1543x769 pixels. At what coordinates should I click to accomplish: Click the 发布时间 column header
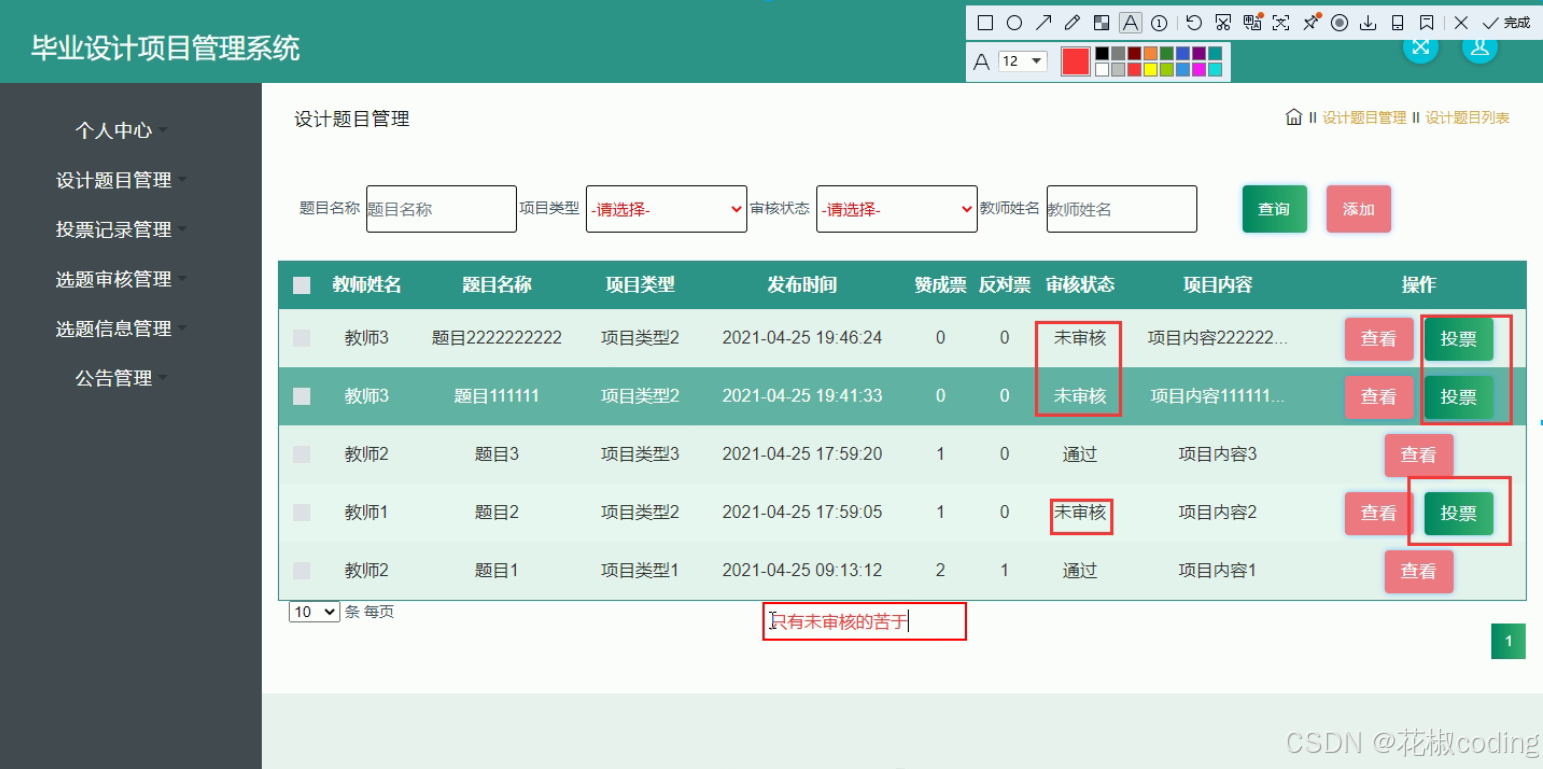tap(802, 285)
